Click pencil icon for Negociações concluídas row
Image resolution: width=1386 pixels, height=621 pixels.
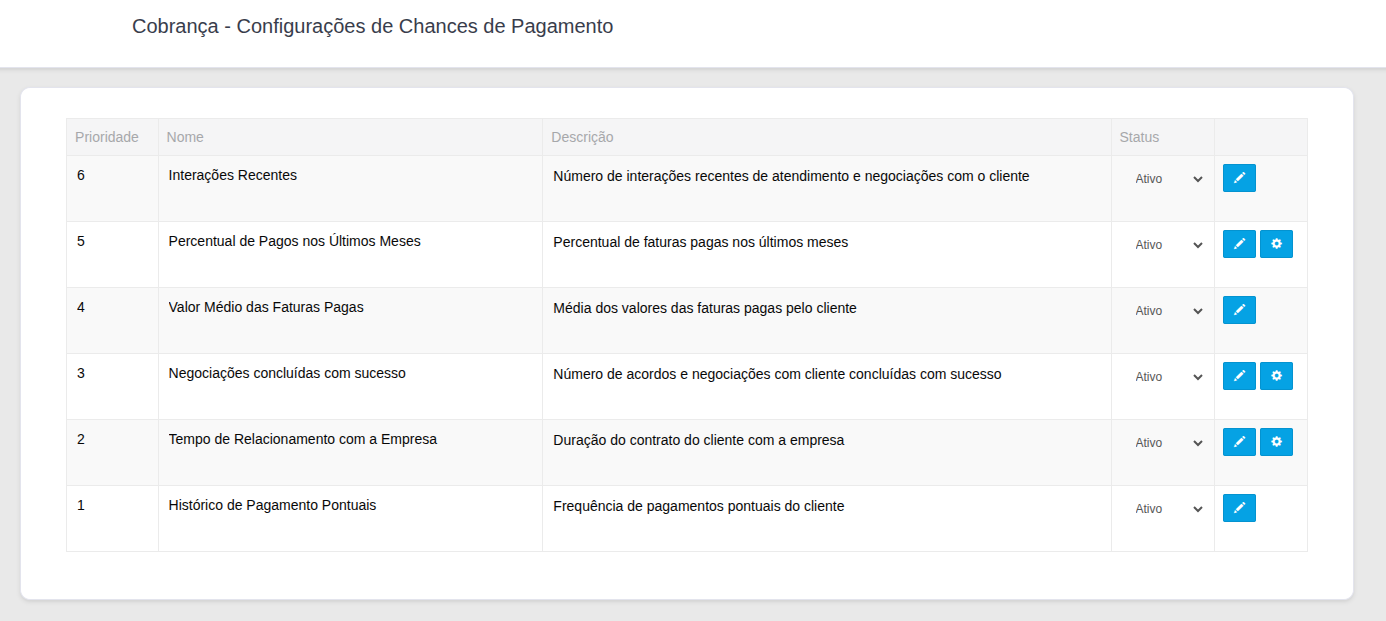click(1239, 376)
